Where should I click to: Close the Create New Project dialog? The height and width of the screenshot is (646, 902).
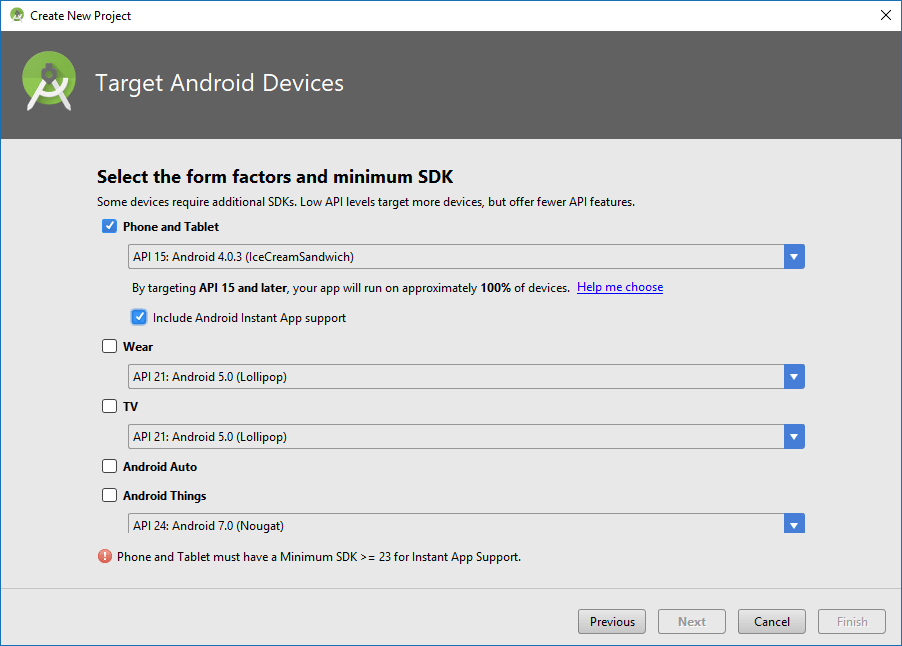886,16
